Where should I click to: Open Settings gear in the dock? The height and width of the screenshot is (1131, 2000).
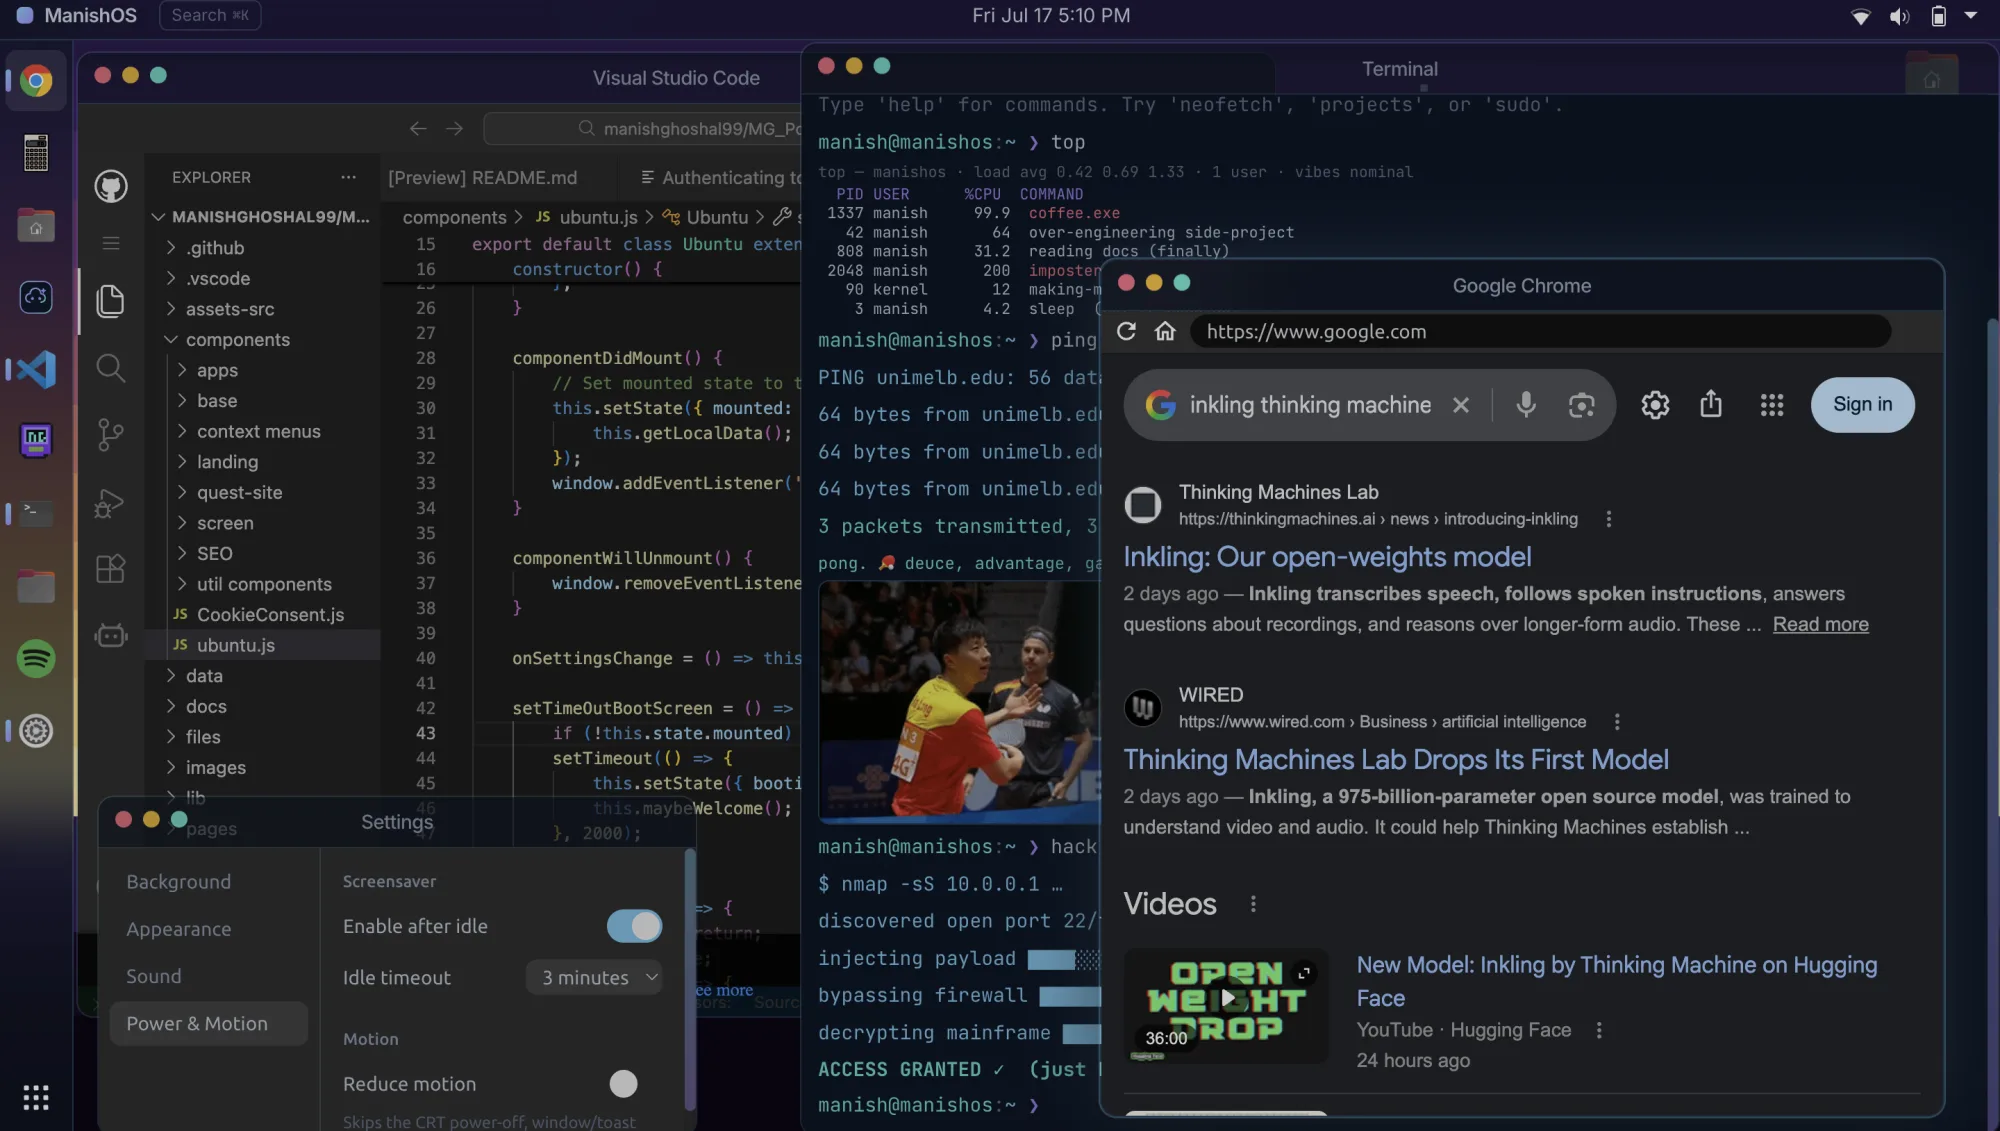point(36,731)
